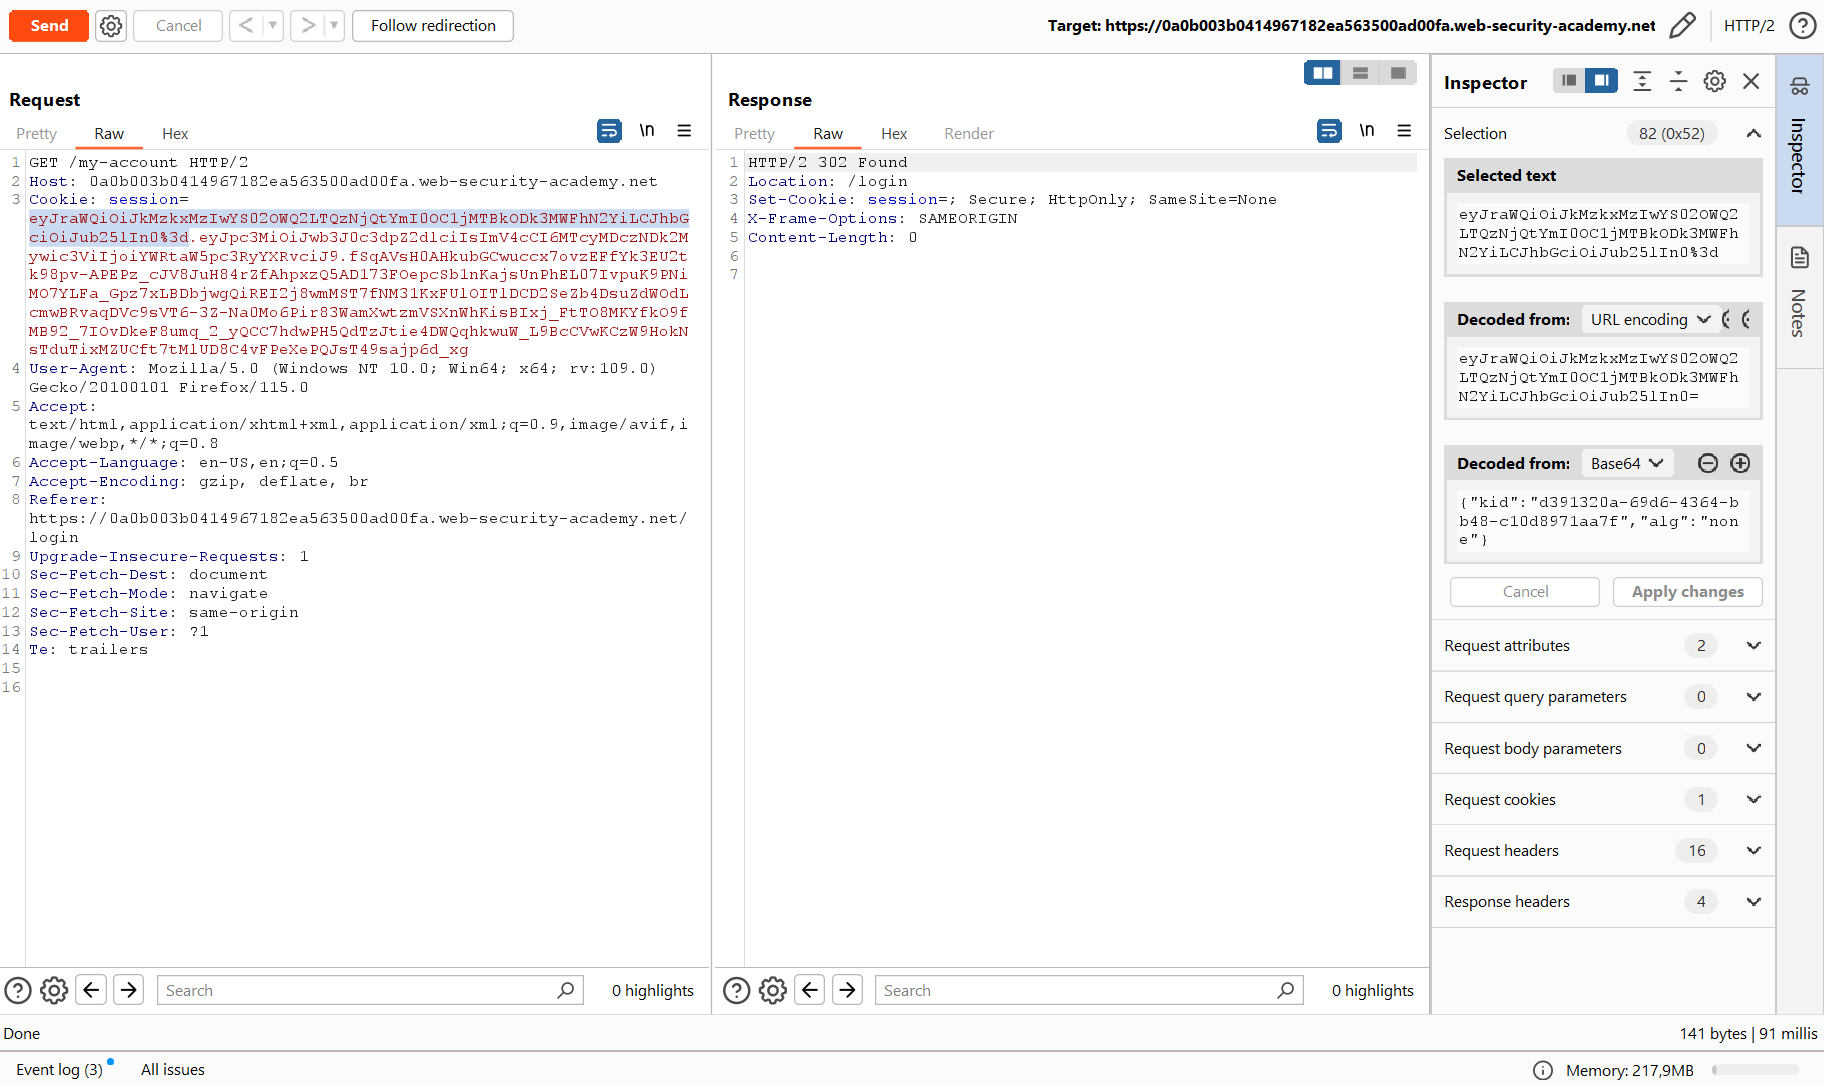
Task: Open the Notes side tab
Action: tap(1800, 297)
